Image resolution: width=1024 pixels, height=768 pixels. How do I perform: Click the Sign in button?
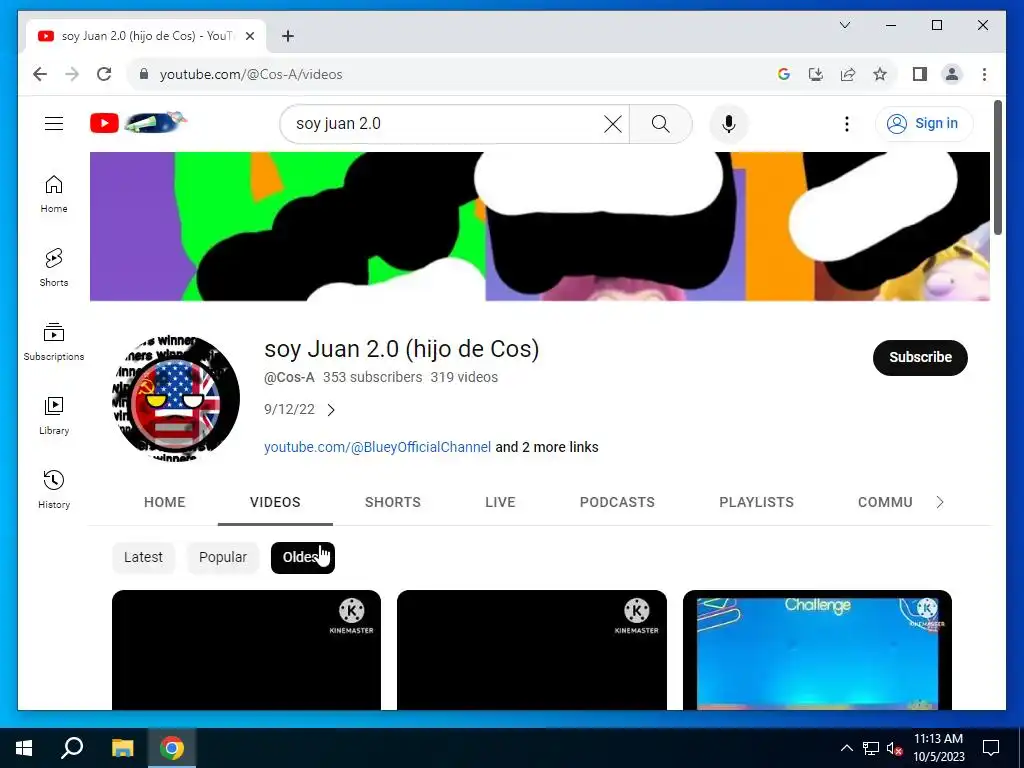(x=923, y=123)
